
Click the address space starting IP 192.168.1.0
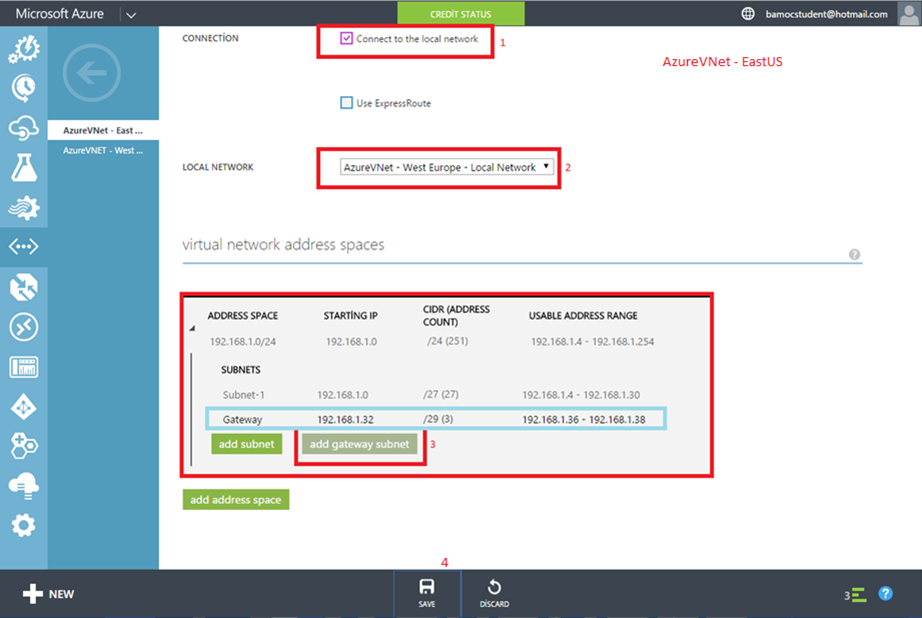[352, 342]
